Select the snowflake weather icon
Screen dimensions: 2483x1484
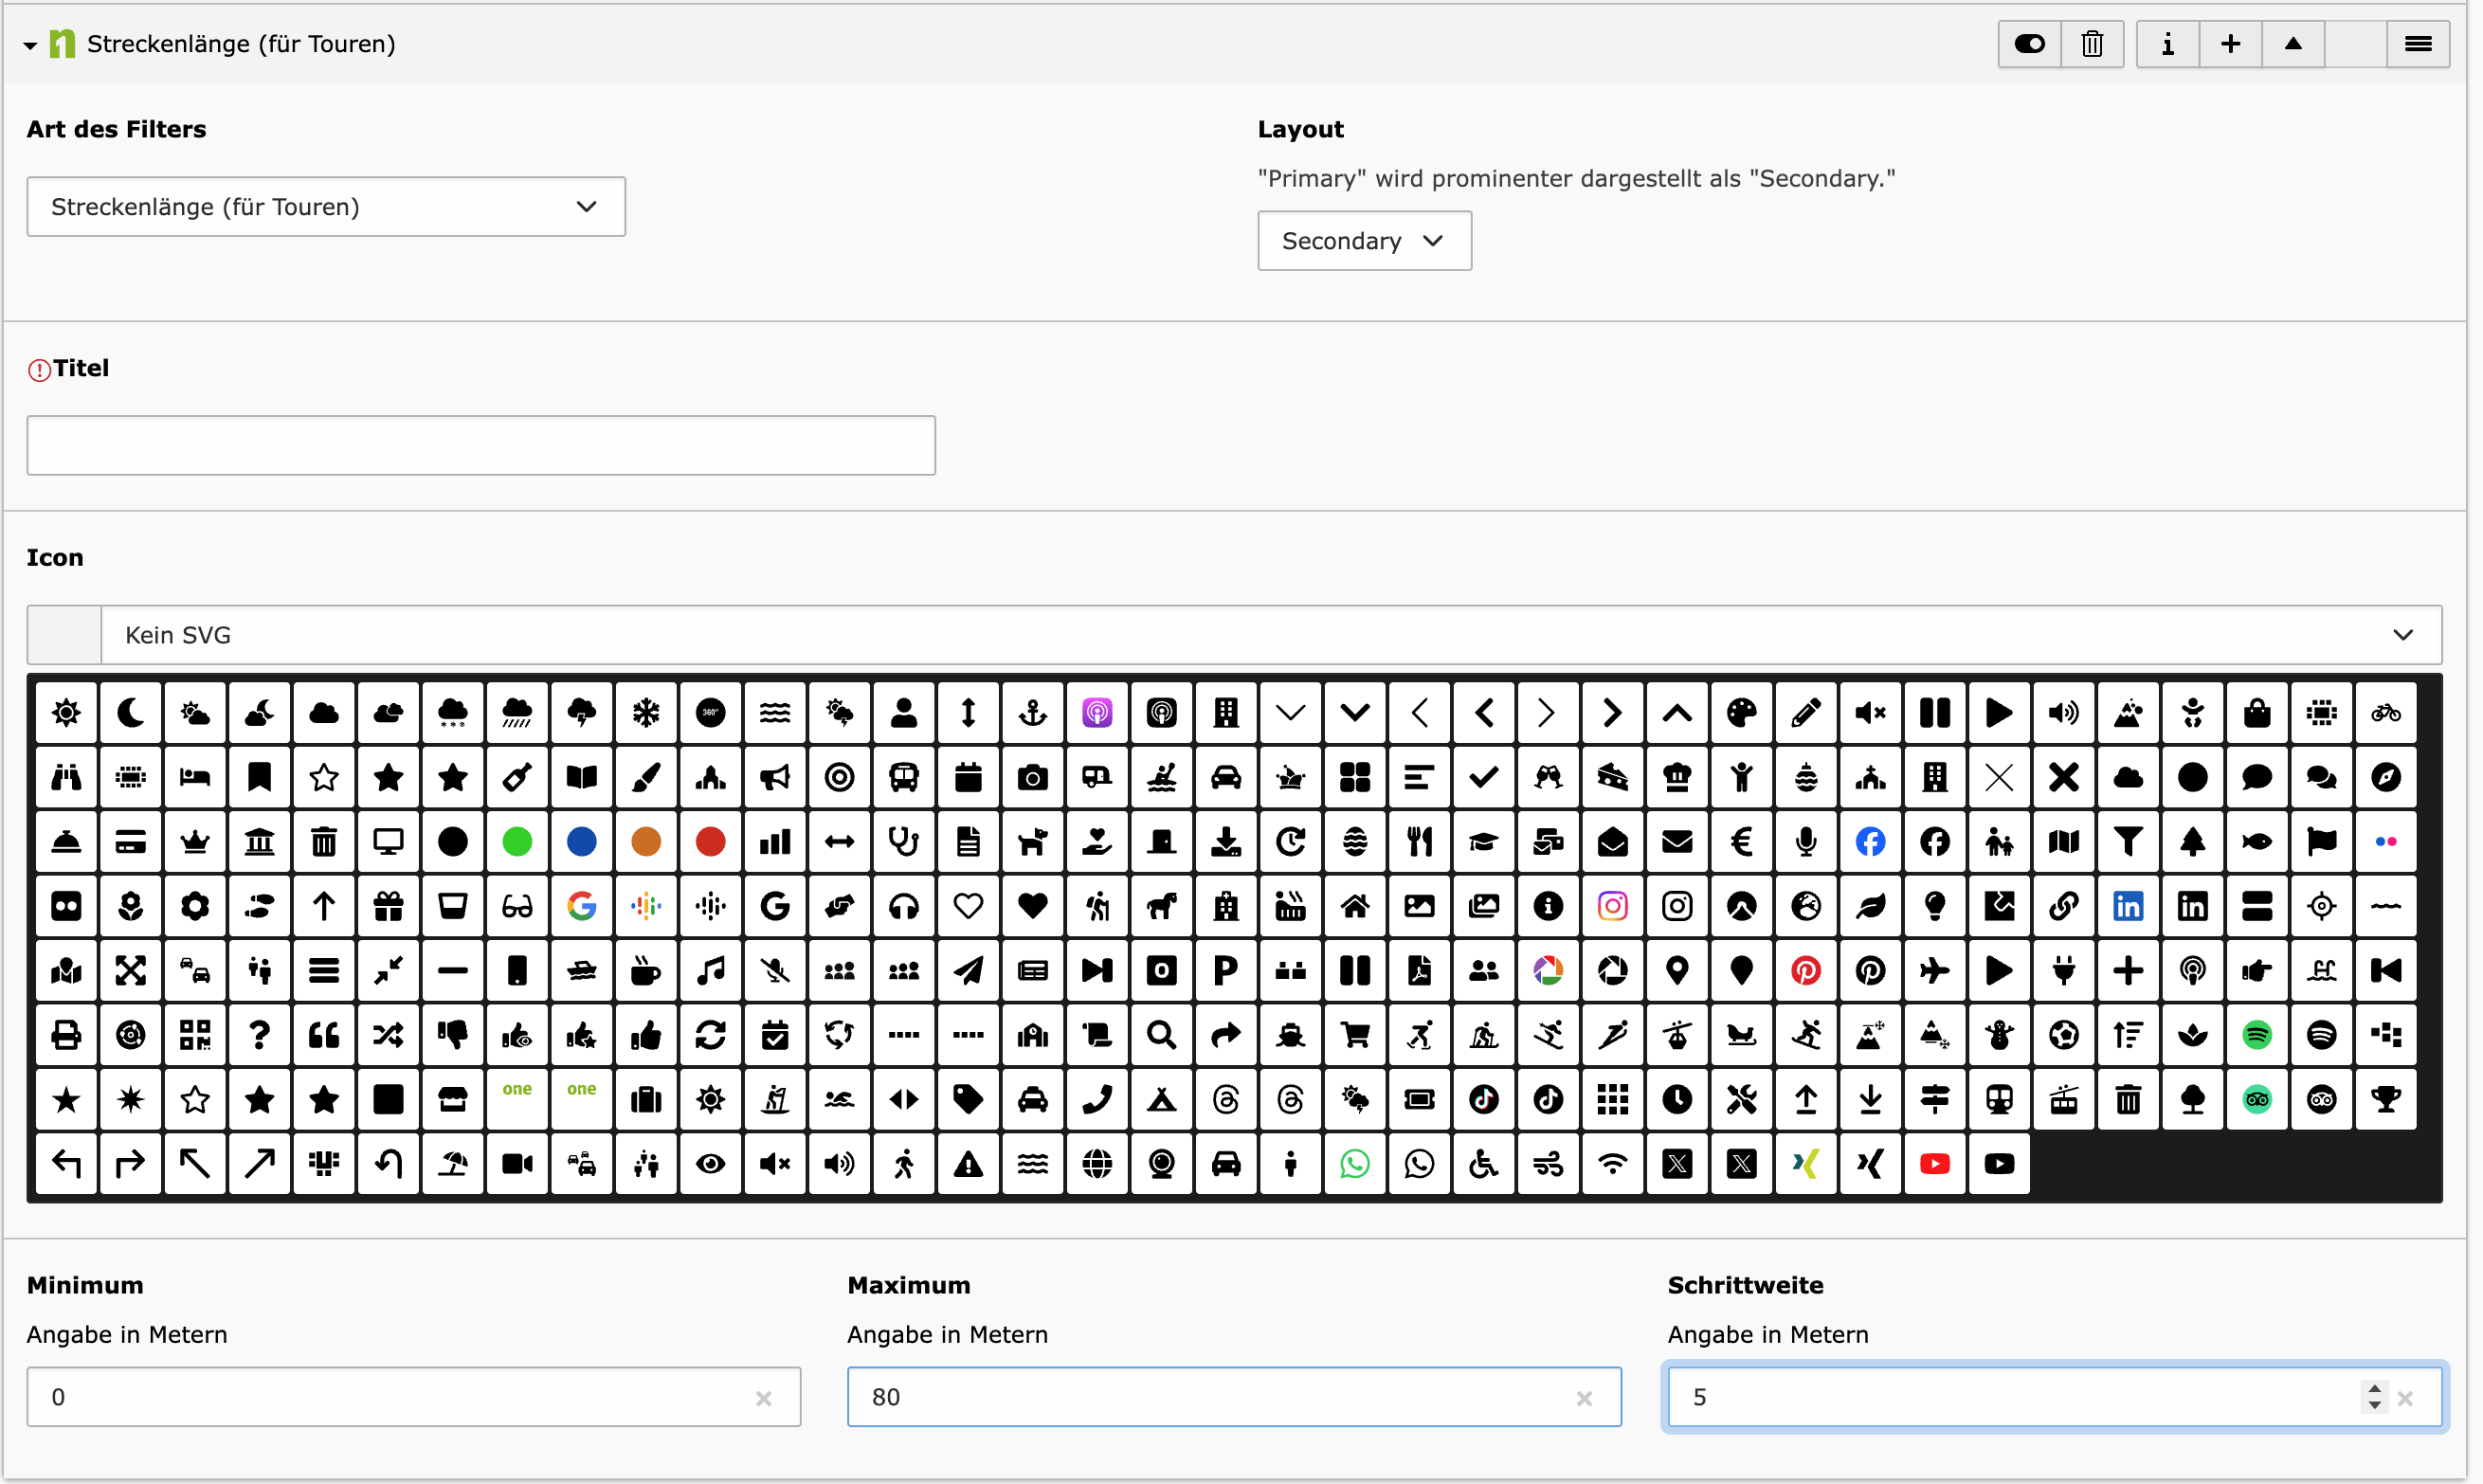(x=646, y=713)
